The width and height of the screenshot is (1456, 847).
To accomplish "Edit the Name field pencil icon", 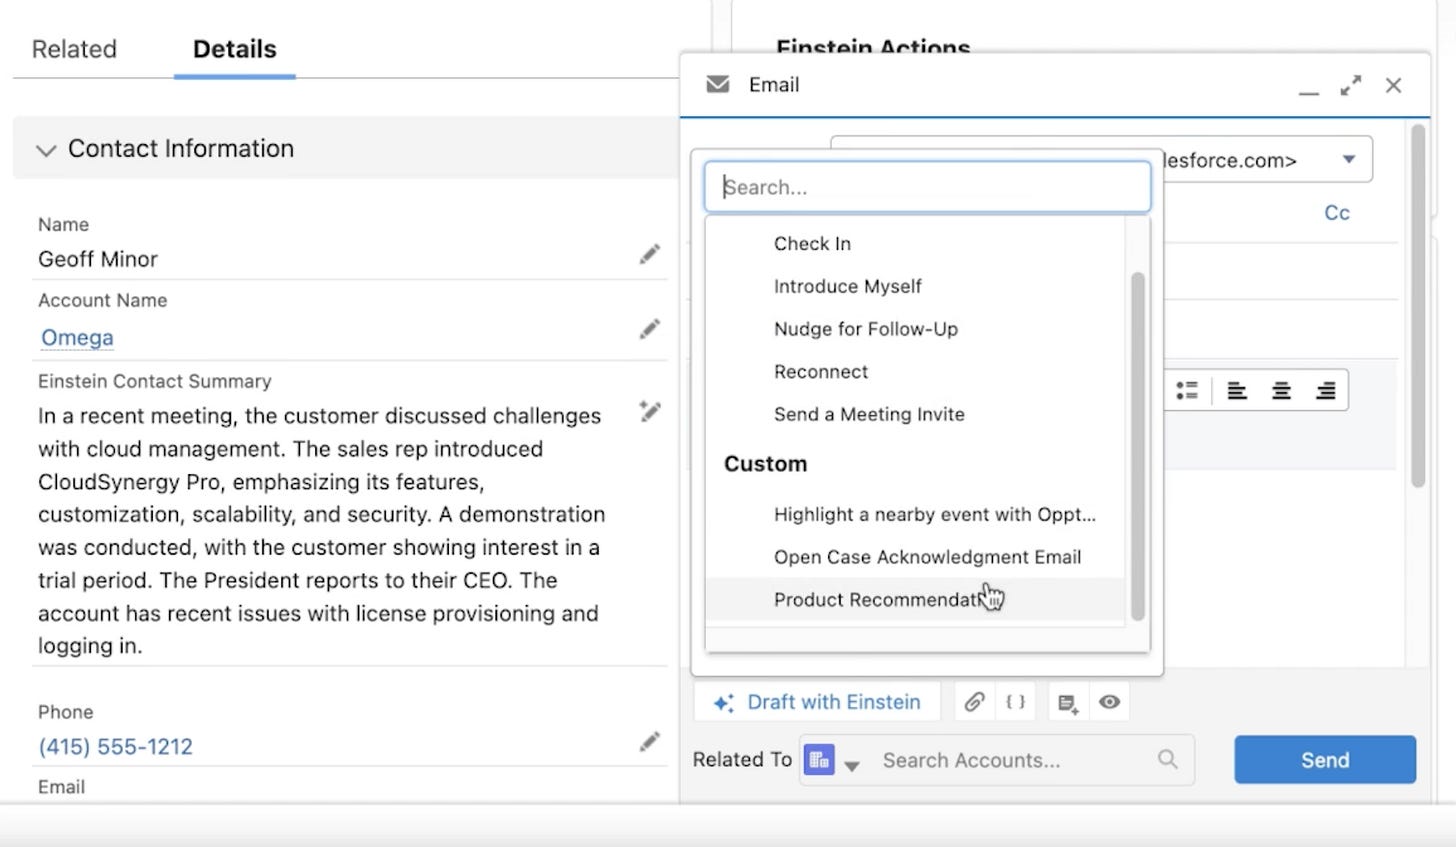I will pyautogui.click(x=650, y=254).
